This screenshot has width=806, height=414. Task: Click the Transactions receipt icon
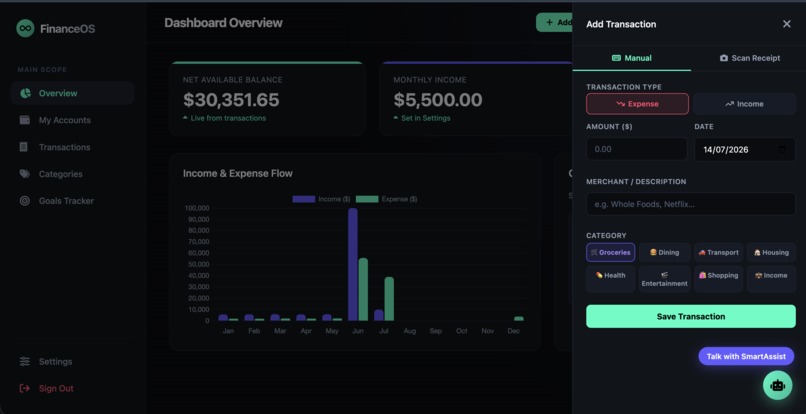point(24,147)
